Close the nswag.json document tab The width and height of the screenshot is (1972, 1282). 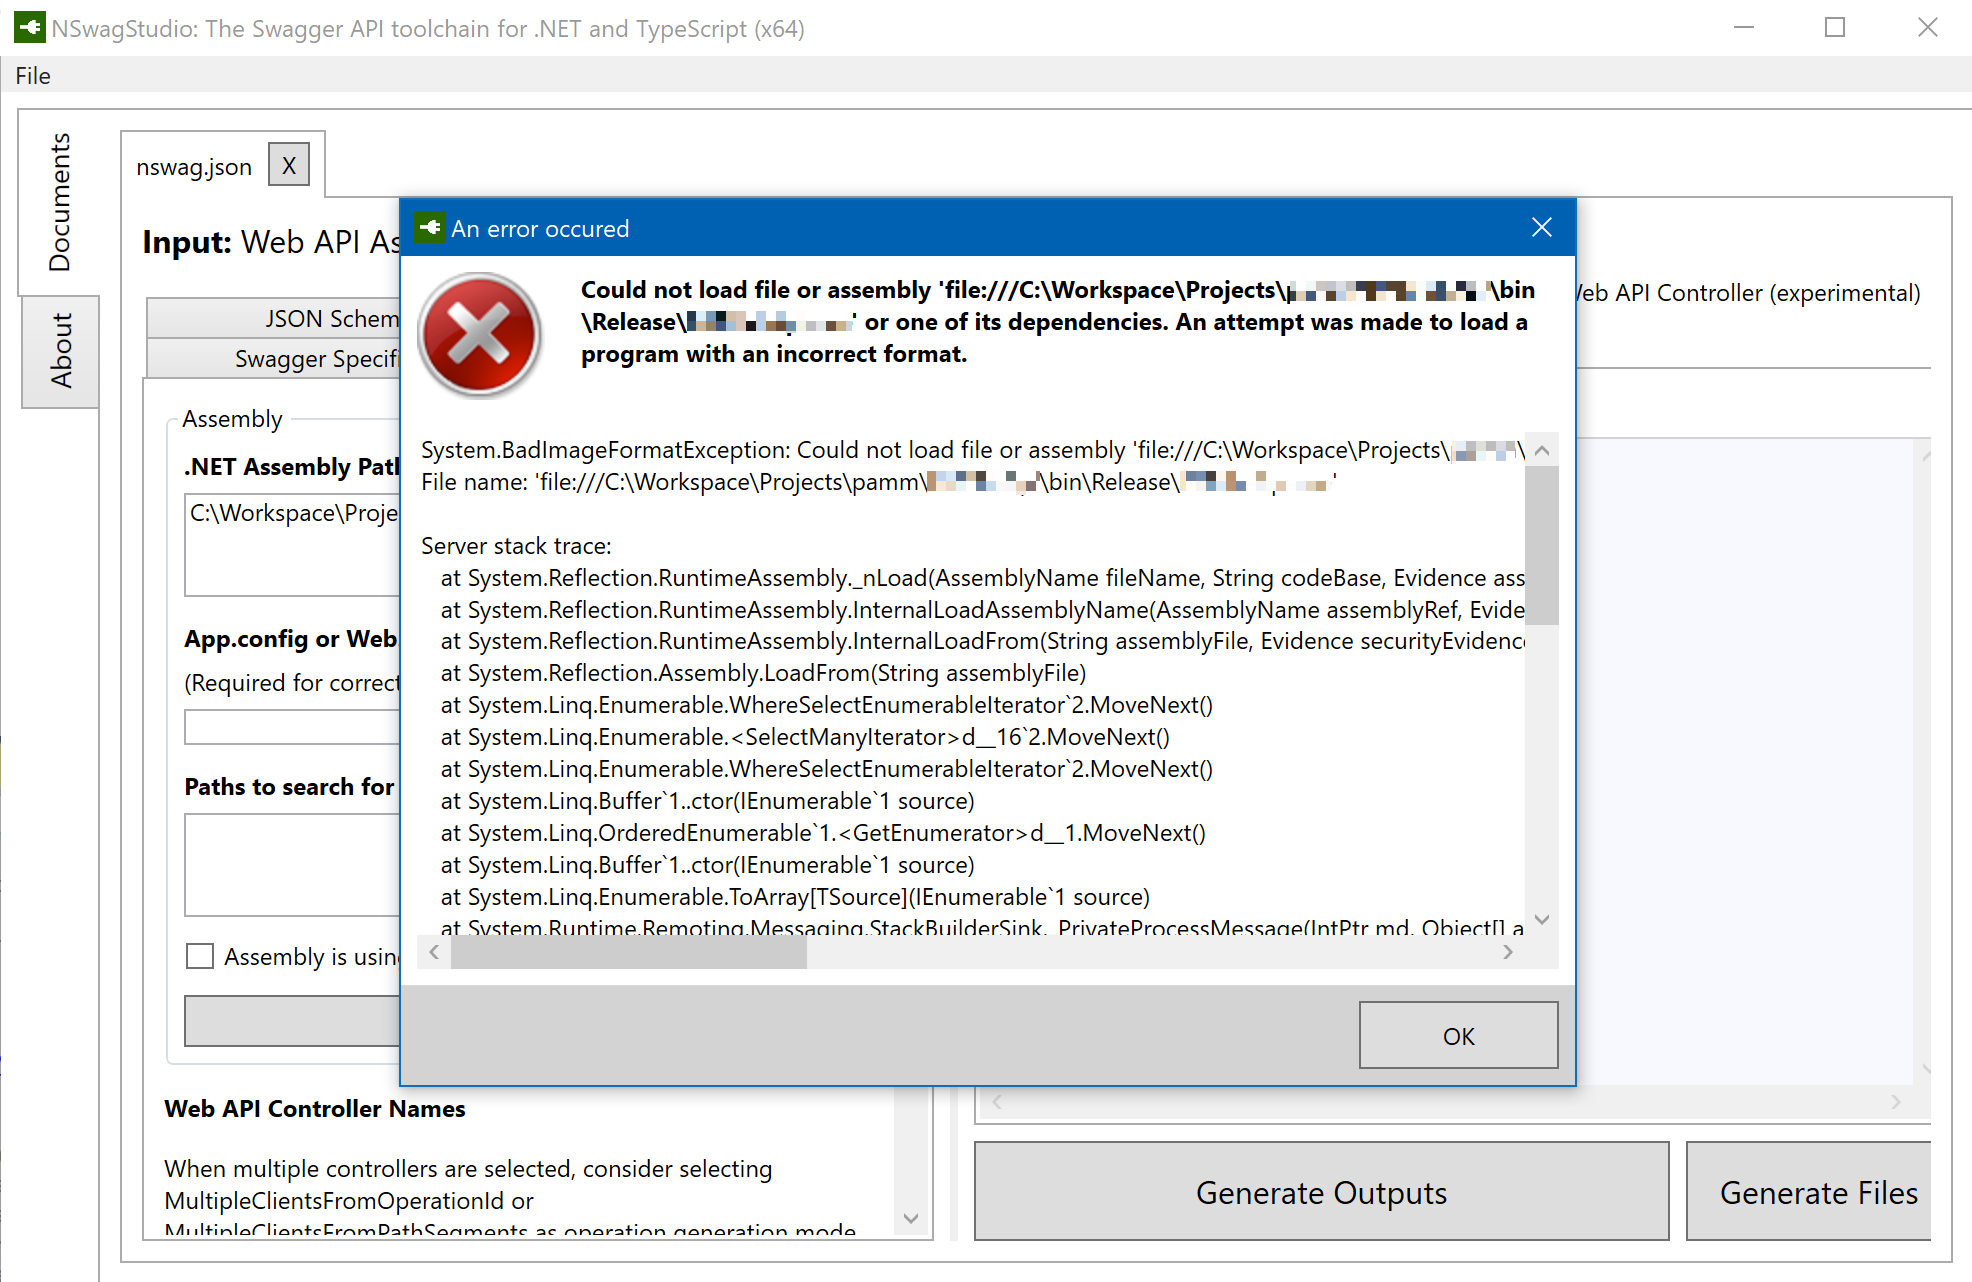point(289,165)
